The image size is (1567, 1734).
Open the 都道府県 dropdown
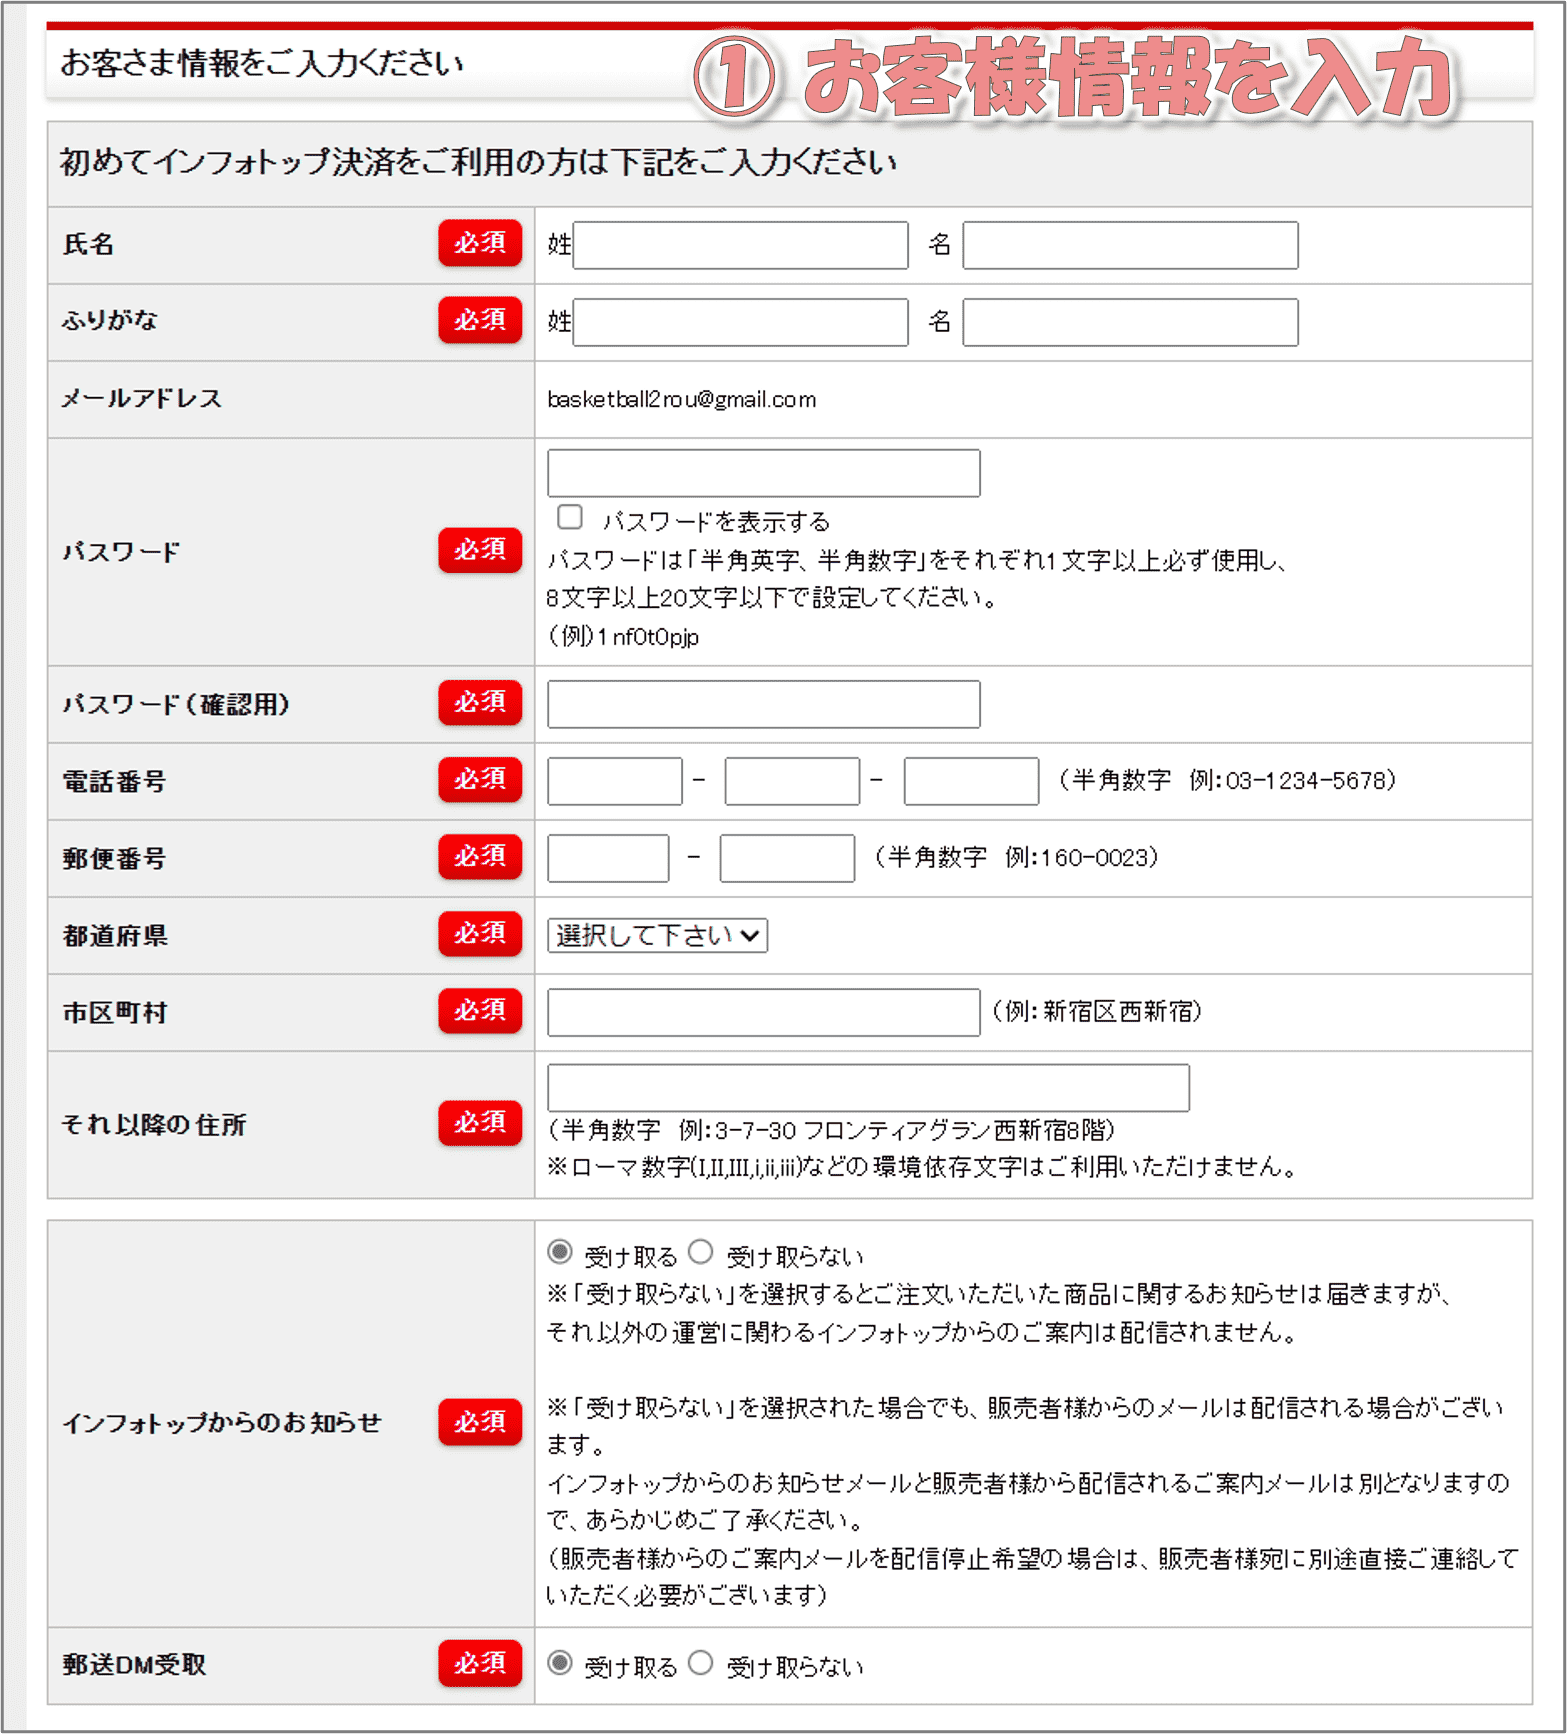click(657, 935)
